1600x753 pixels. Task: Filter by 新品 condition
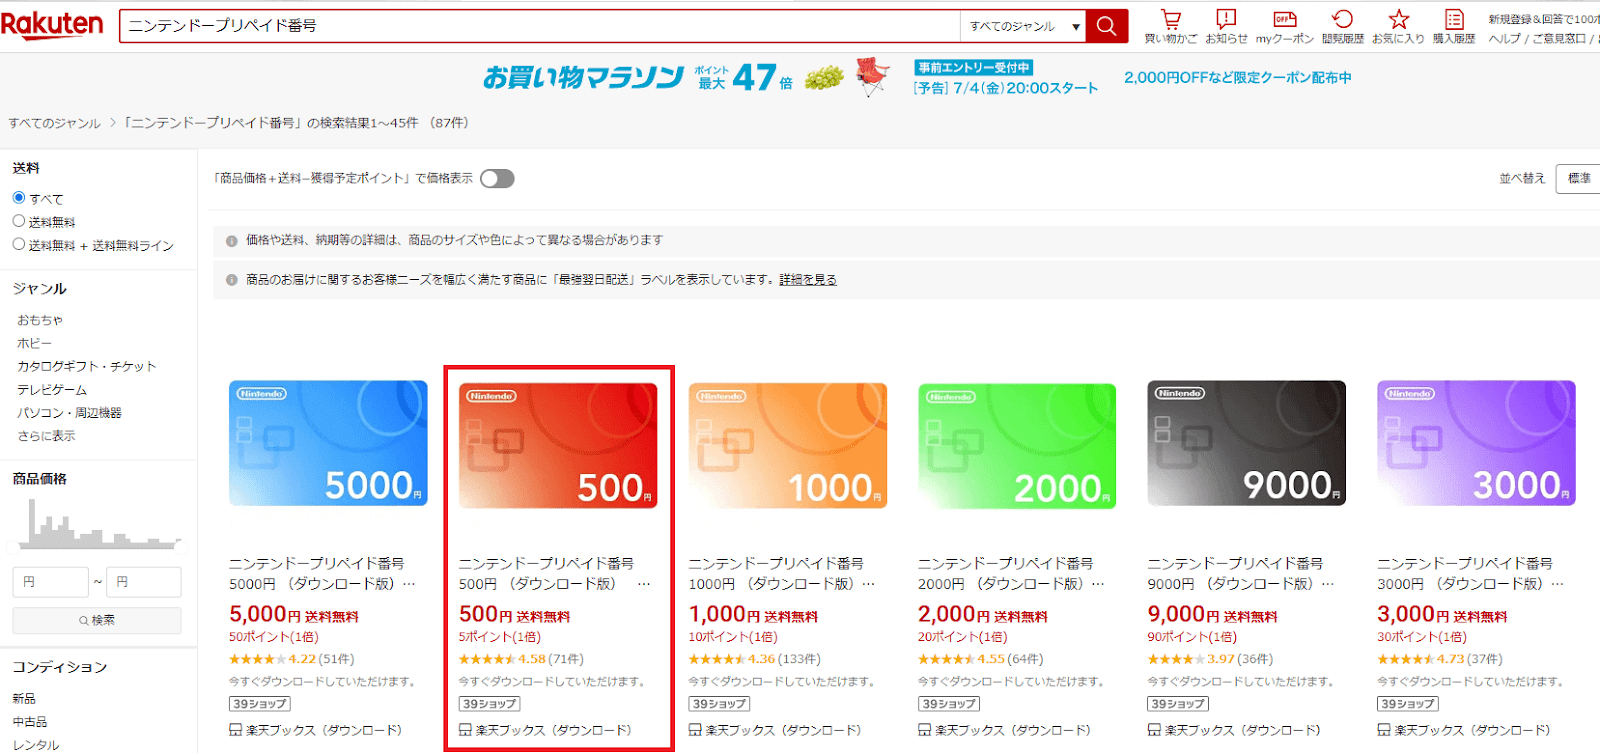coord(24,699)
